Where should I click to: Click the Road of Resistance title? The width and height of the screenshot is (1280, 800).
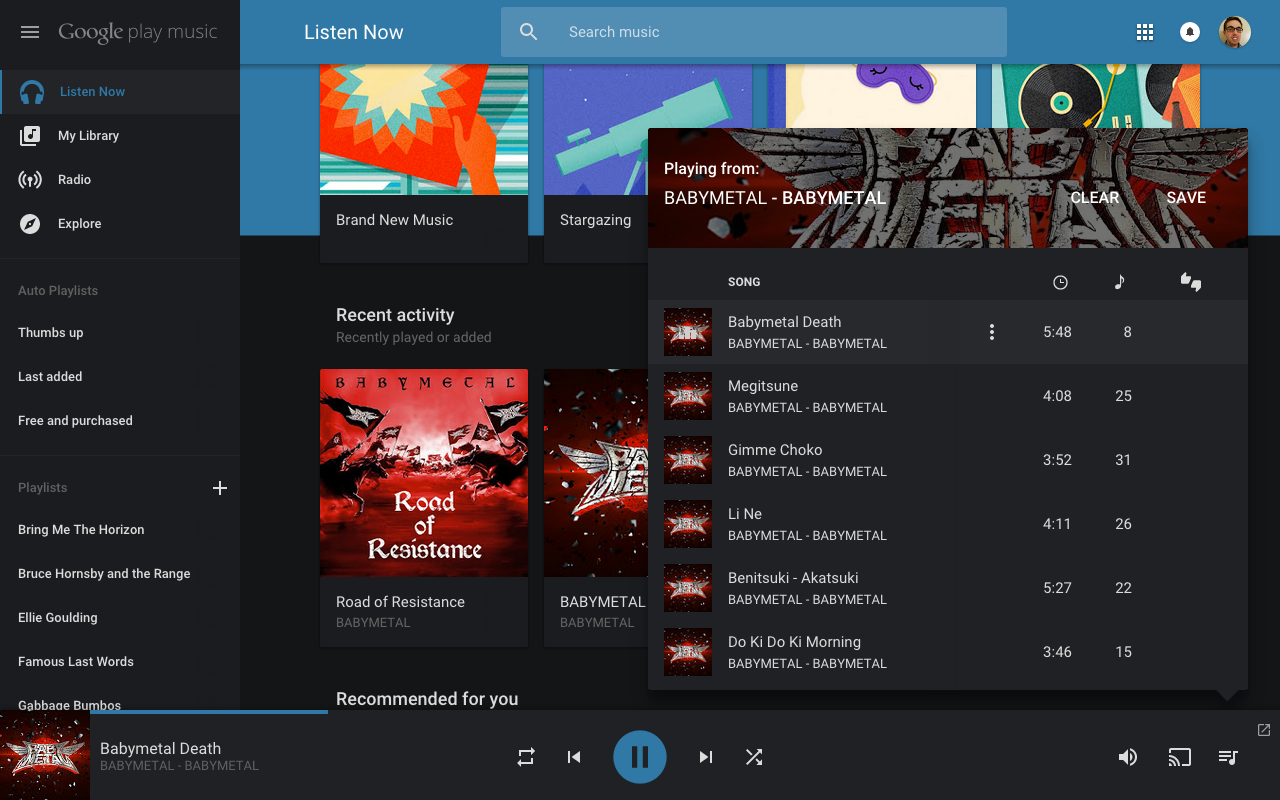[400, 602]
